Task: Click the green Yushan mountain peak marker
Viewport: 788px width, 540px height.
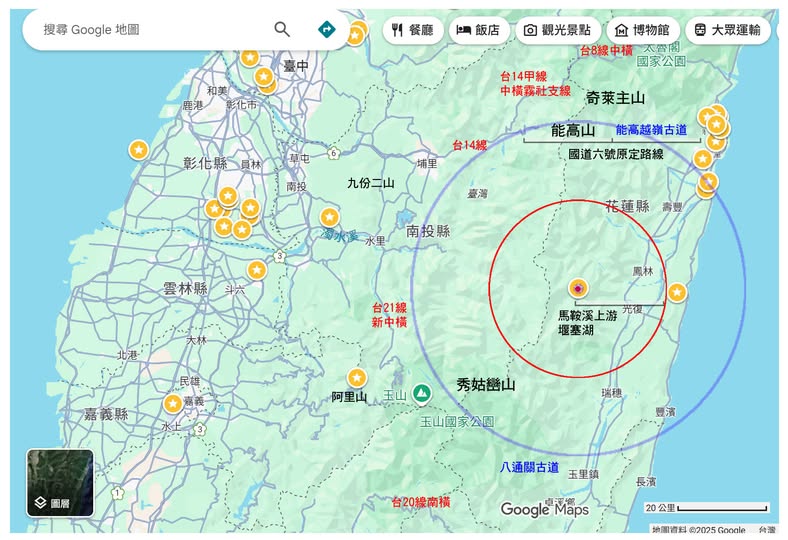Action: pos(422,394)
